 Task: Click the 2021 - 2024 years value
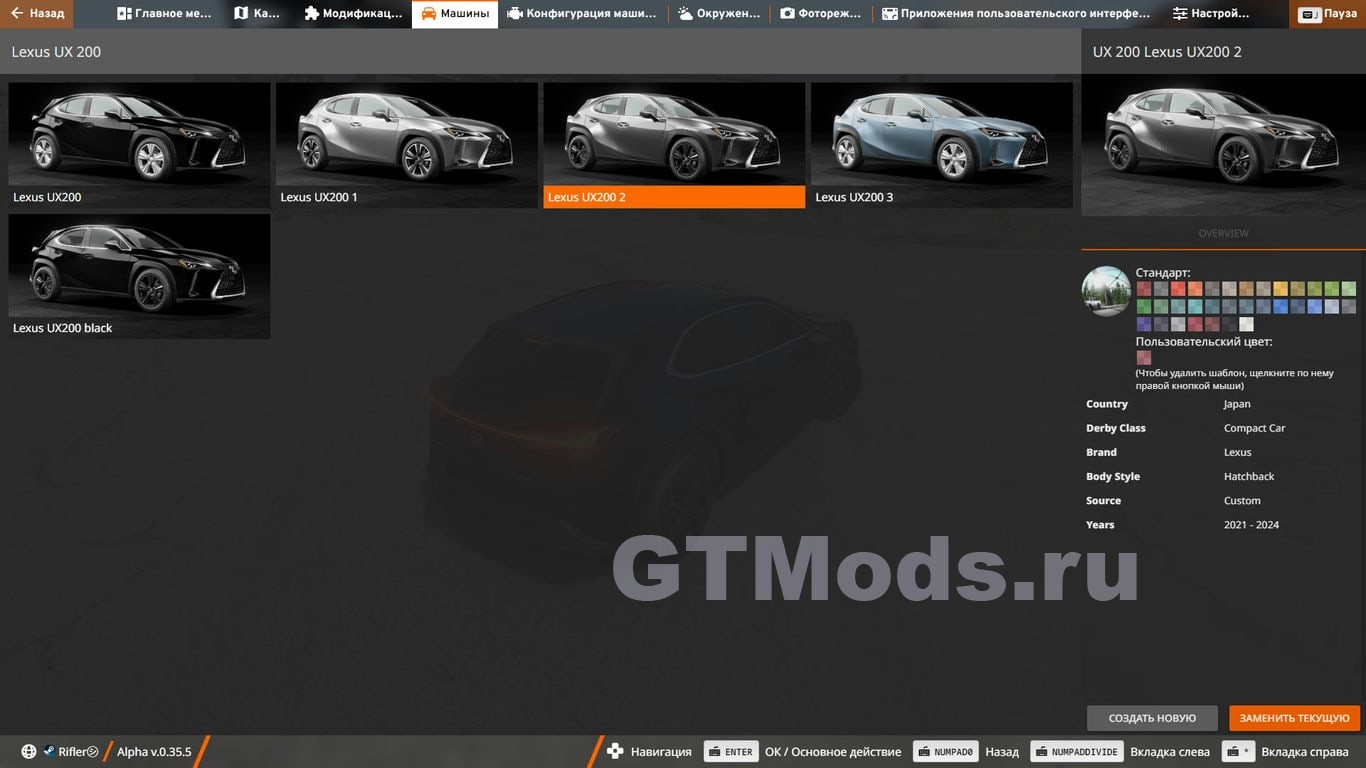point(1251,525)
